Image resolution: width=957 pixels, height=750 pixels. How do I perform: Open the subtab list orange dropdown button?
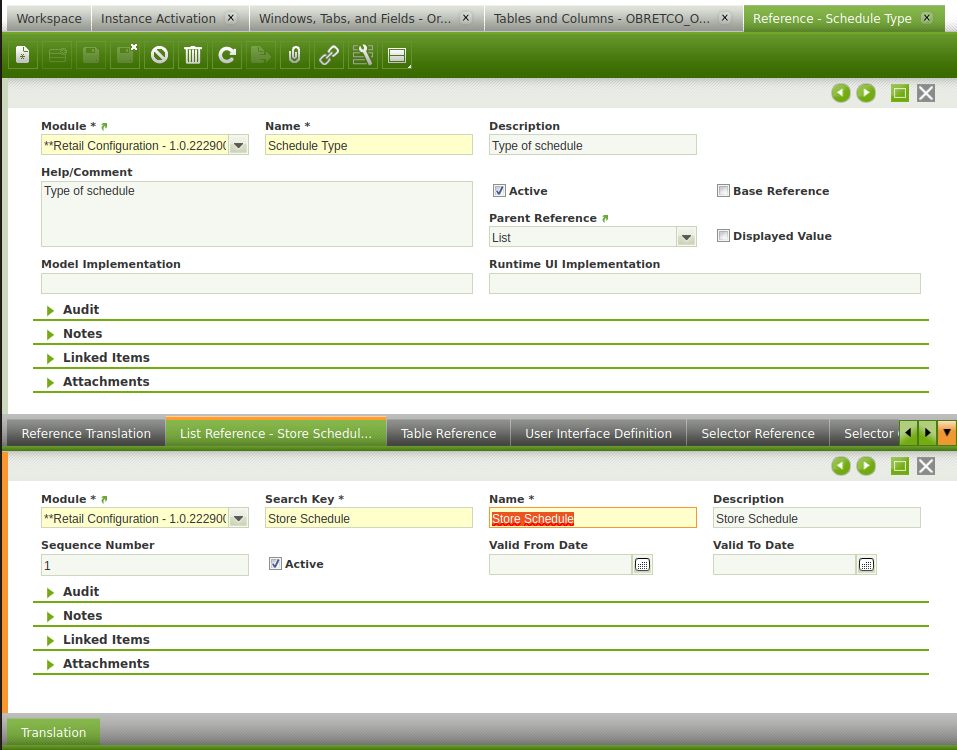(x=946, y=433)
